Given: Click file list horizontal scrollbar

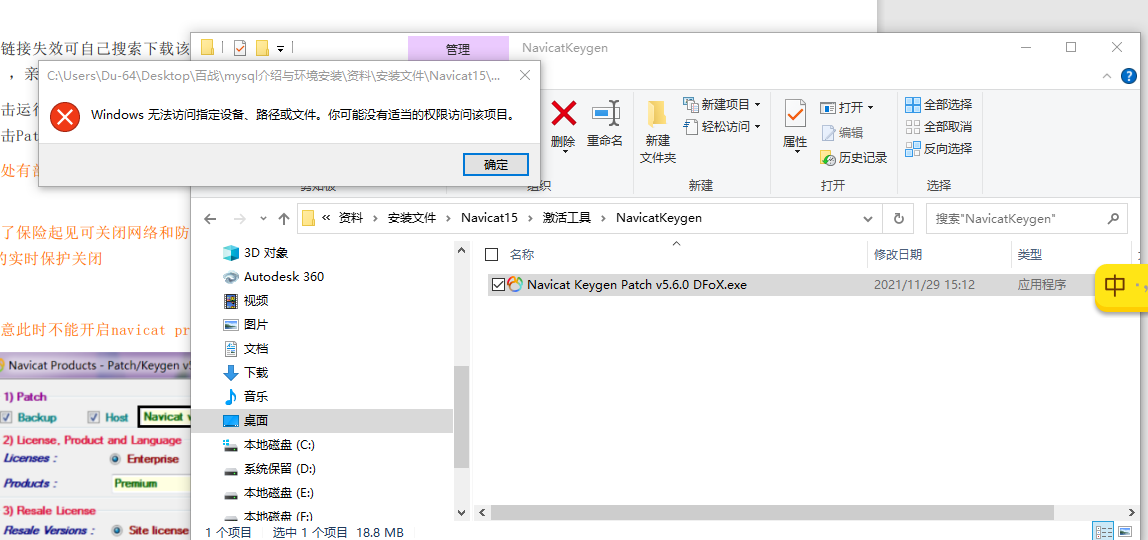Looking at the screenshot, I should pos(772,512).
